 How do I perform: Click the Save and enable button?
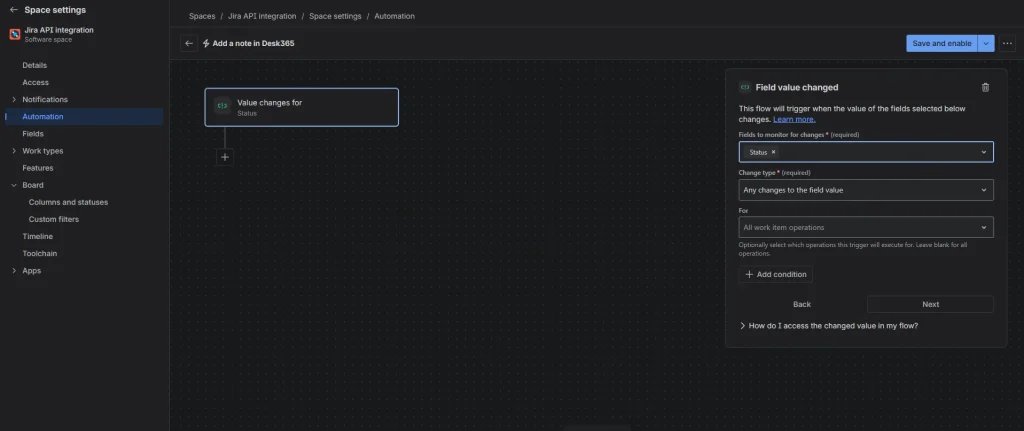coord(942,43)
